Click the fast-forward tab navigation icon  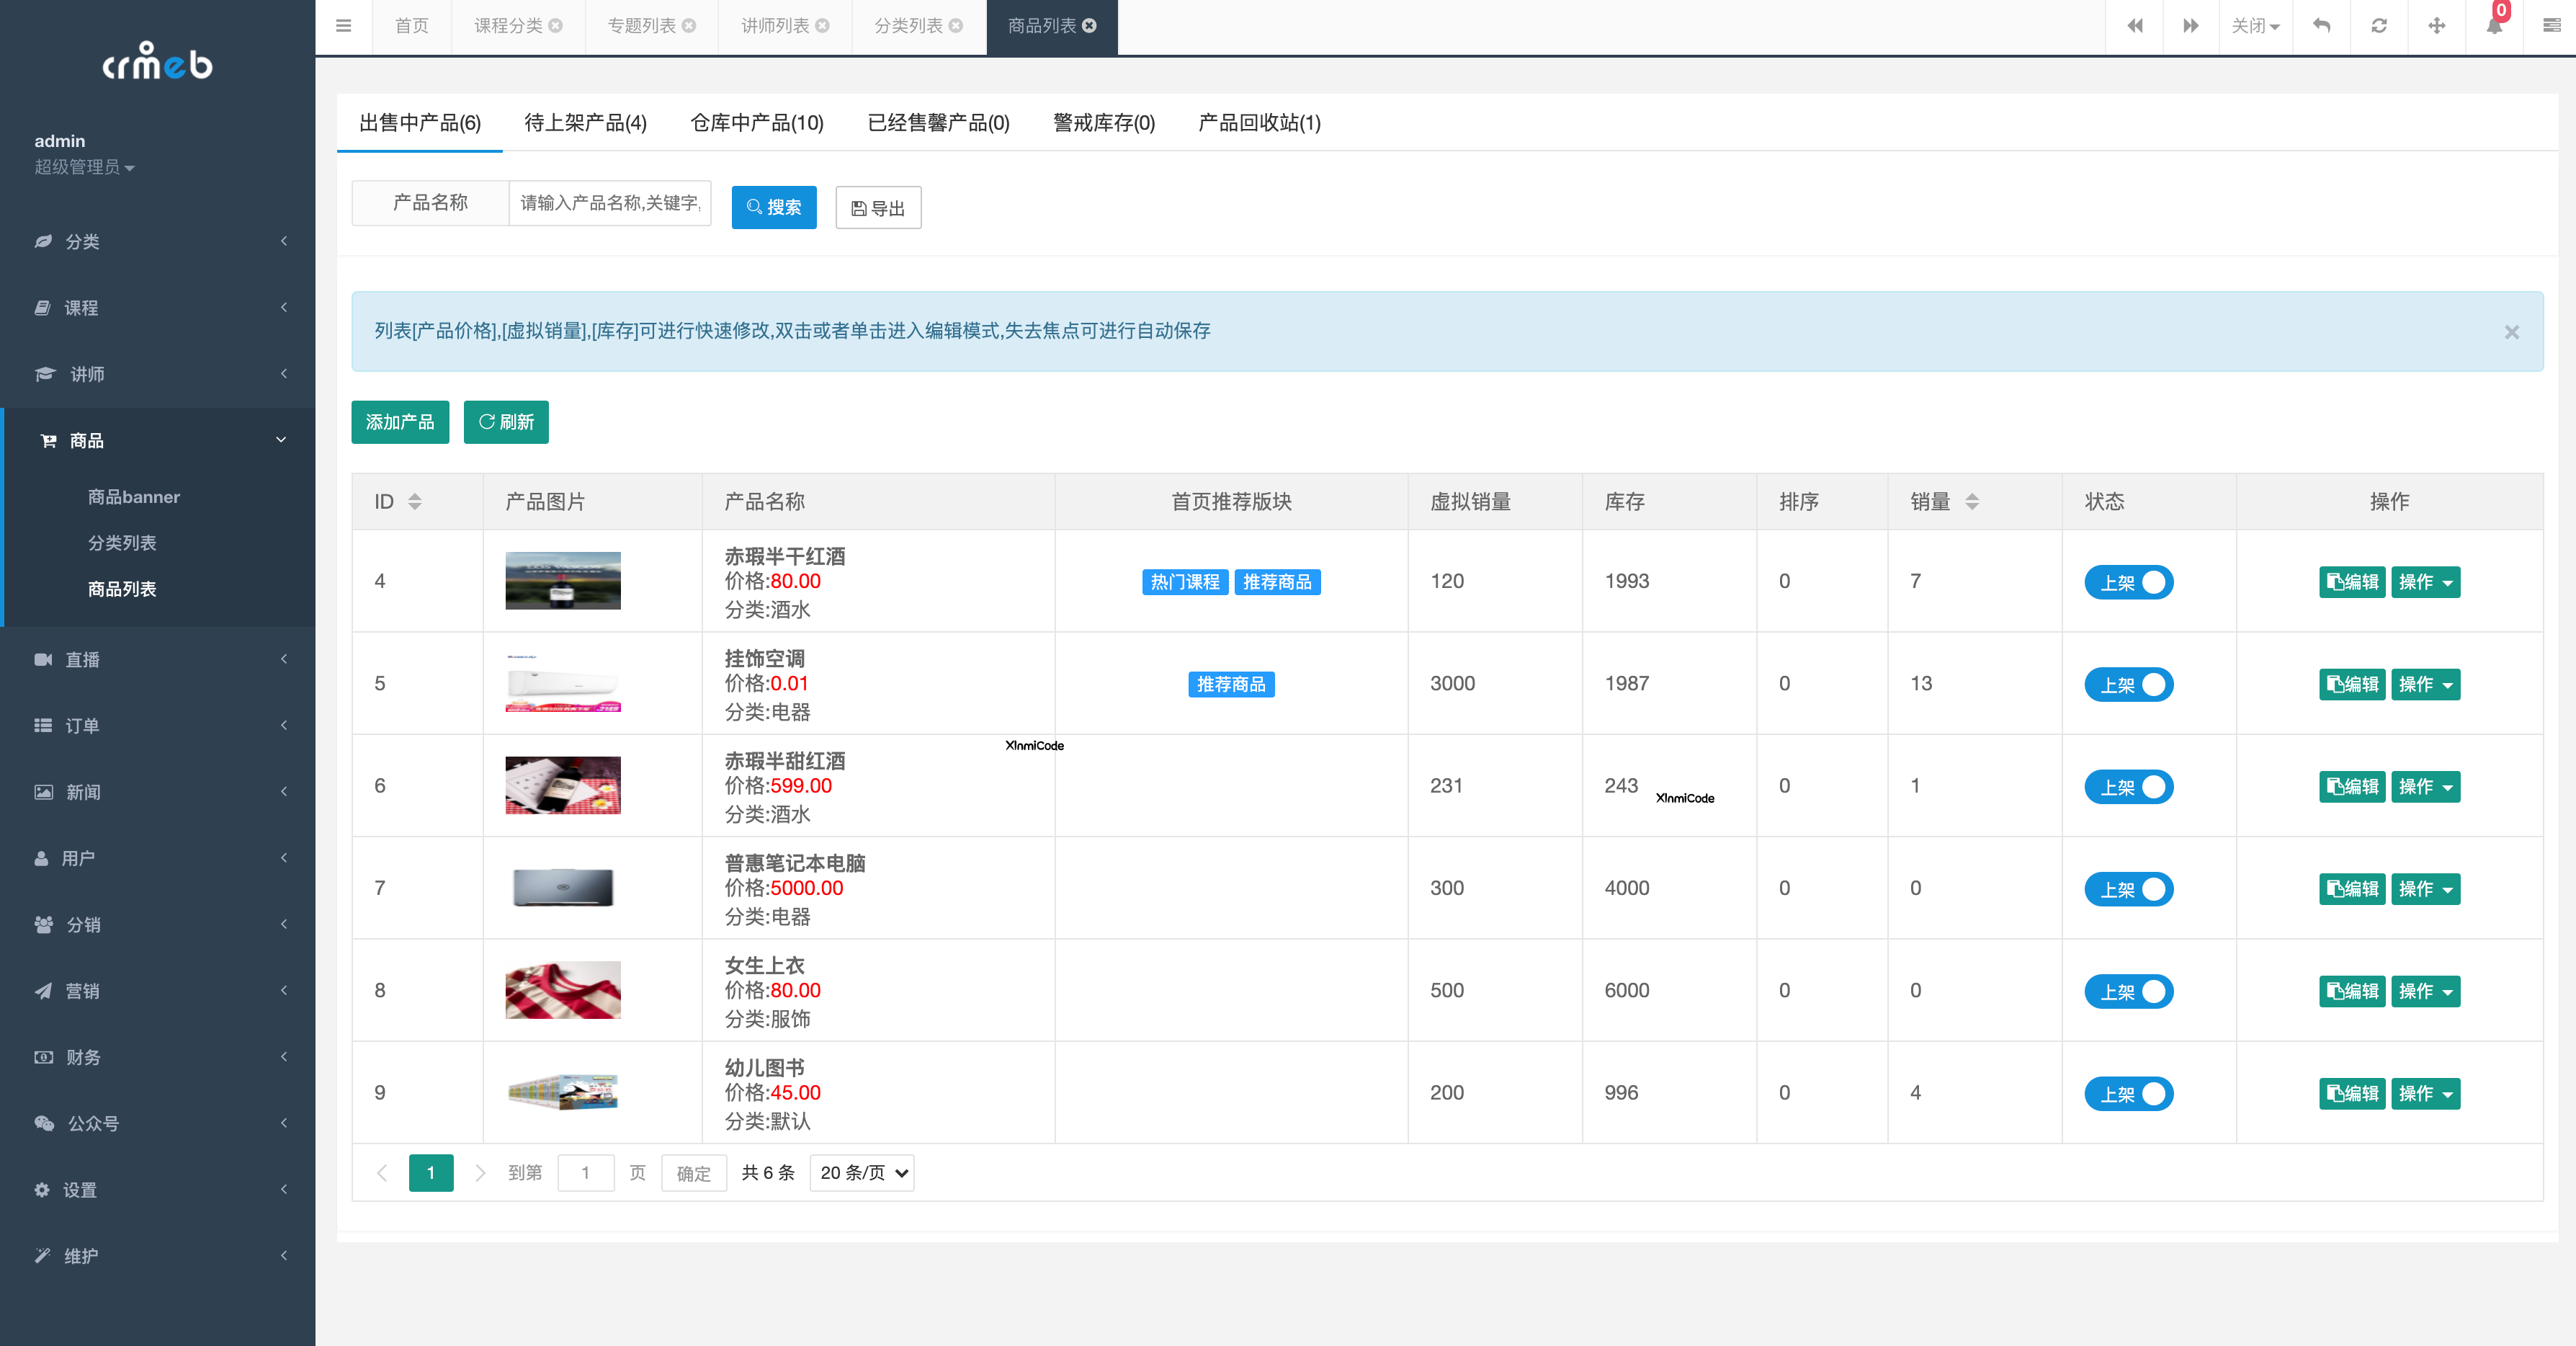click(x=2191, y=25)
